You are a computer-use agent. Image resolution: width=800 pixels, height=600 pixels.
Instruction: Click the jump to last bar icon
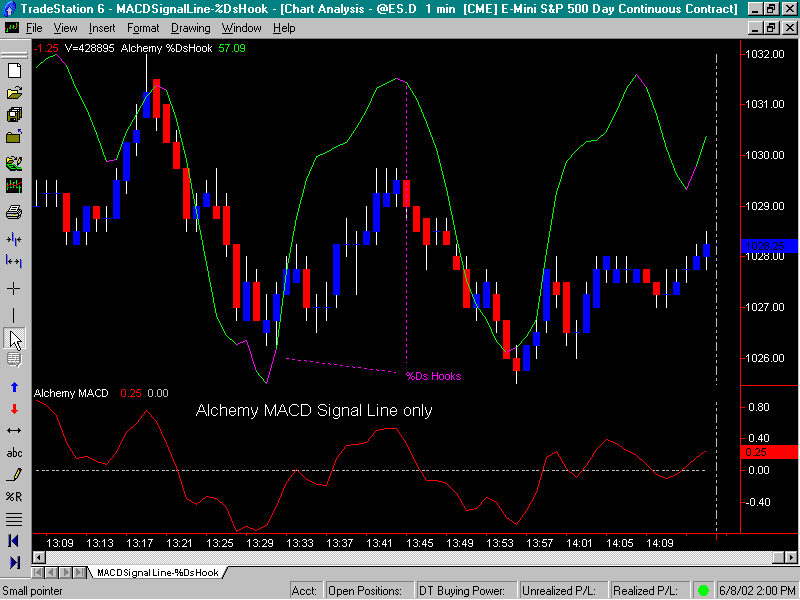pos(14,562)
